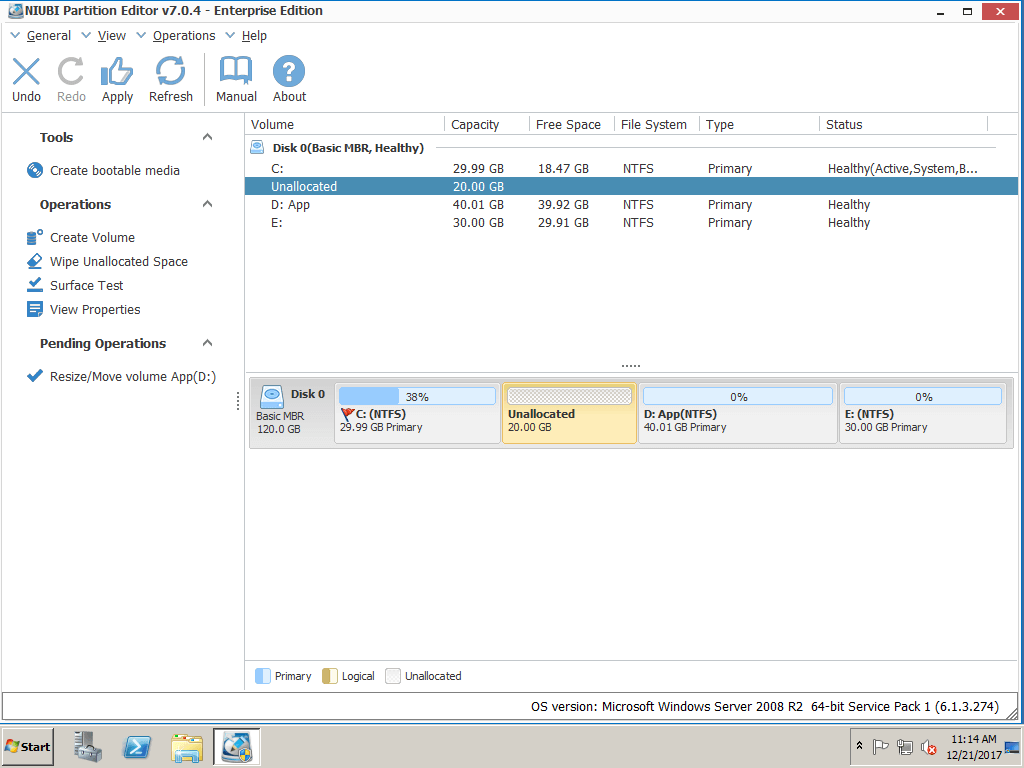
Task: Collapse the Tools section chevron
Action: click(208, 136)
